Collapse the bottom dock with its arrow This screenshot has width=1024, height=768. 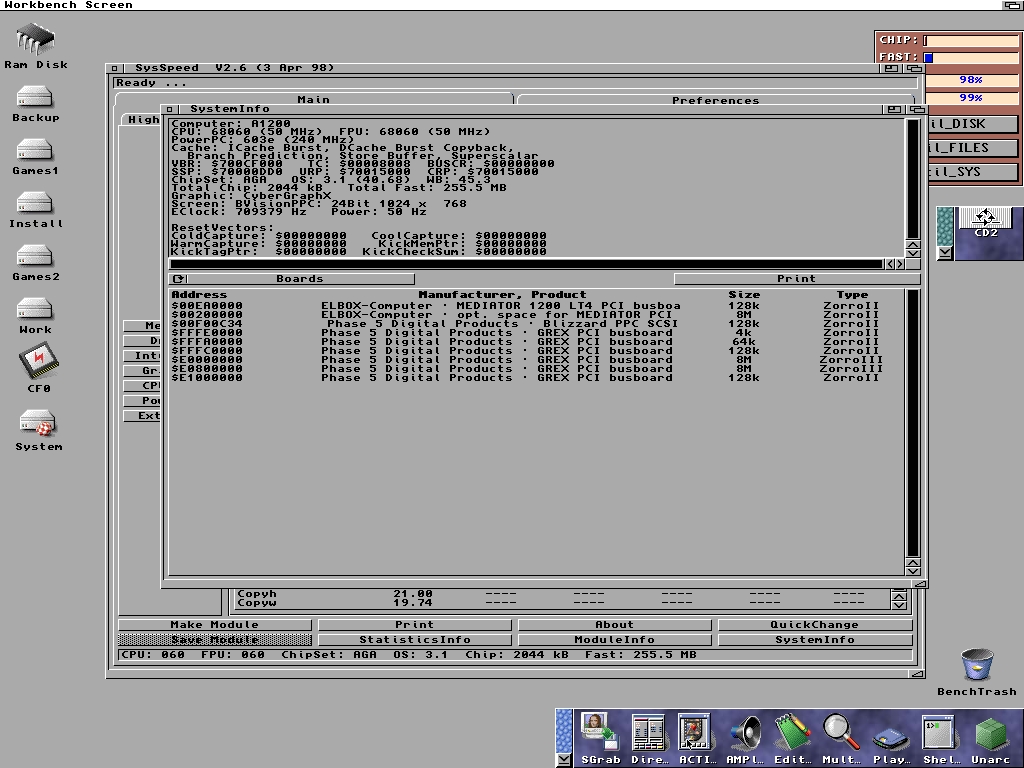(x=564, y=760)
